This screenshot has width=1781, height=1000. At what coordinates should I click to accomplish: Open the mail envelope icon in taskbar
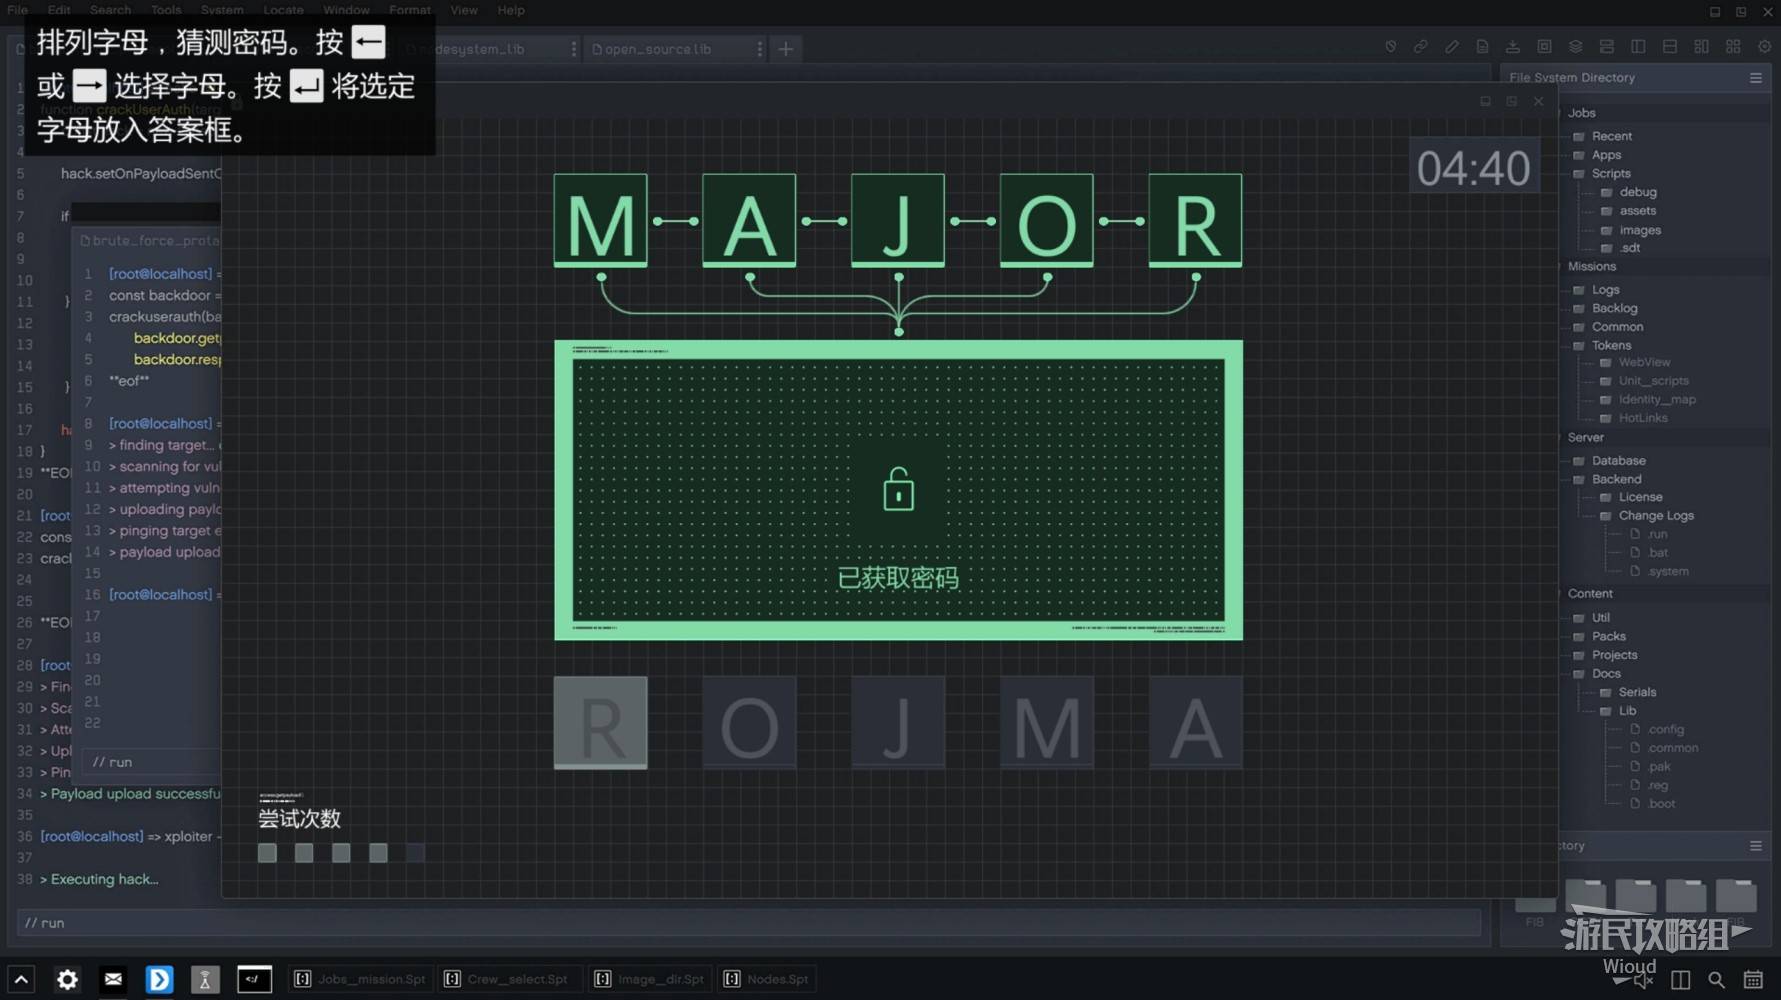113,979
